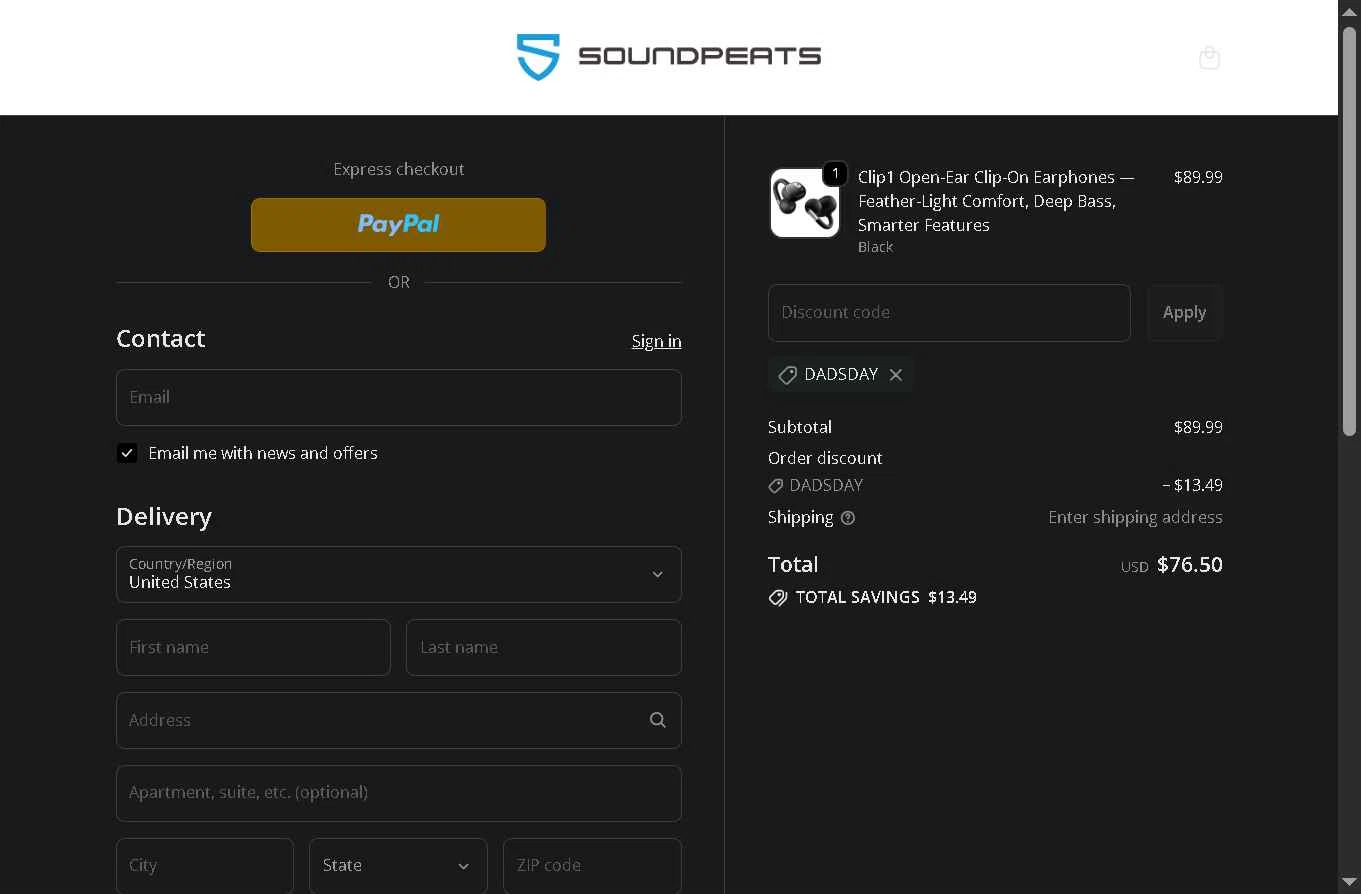This screenshot has height=894, width=1361.
Task: Pay with PayPal express checkout
Action: point(398,225)
